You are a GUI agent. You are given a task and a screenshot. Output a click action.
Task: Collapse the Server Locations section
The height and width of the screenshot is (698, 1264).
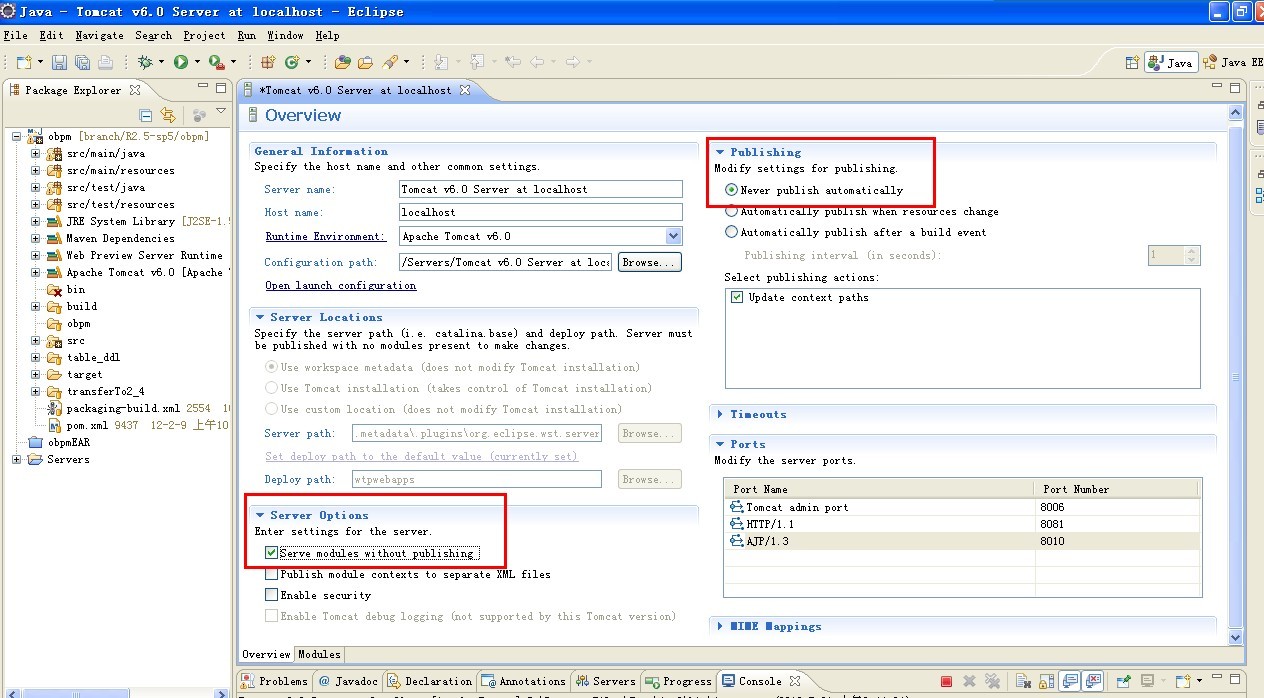click(260, 317)
